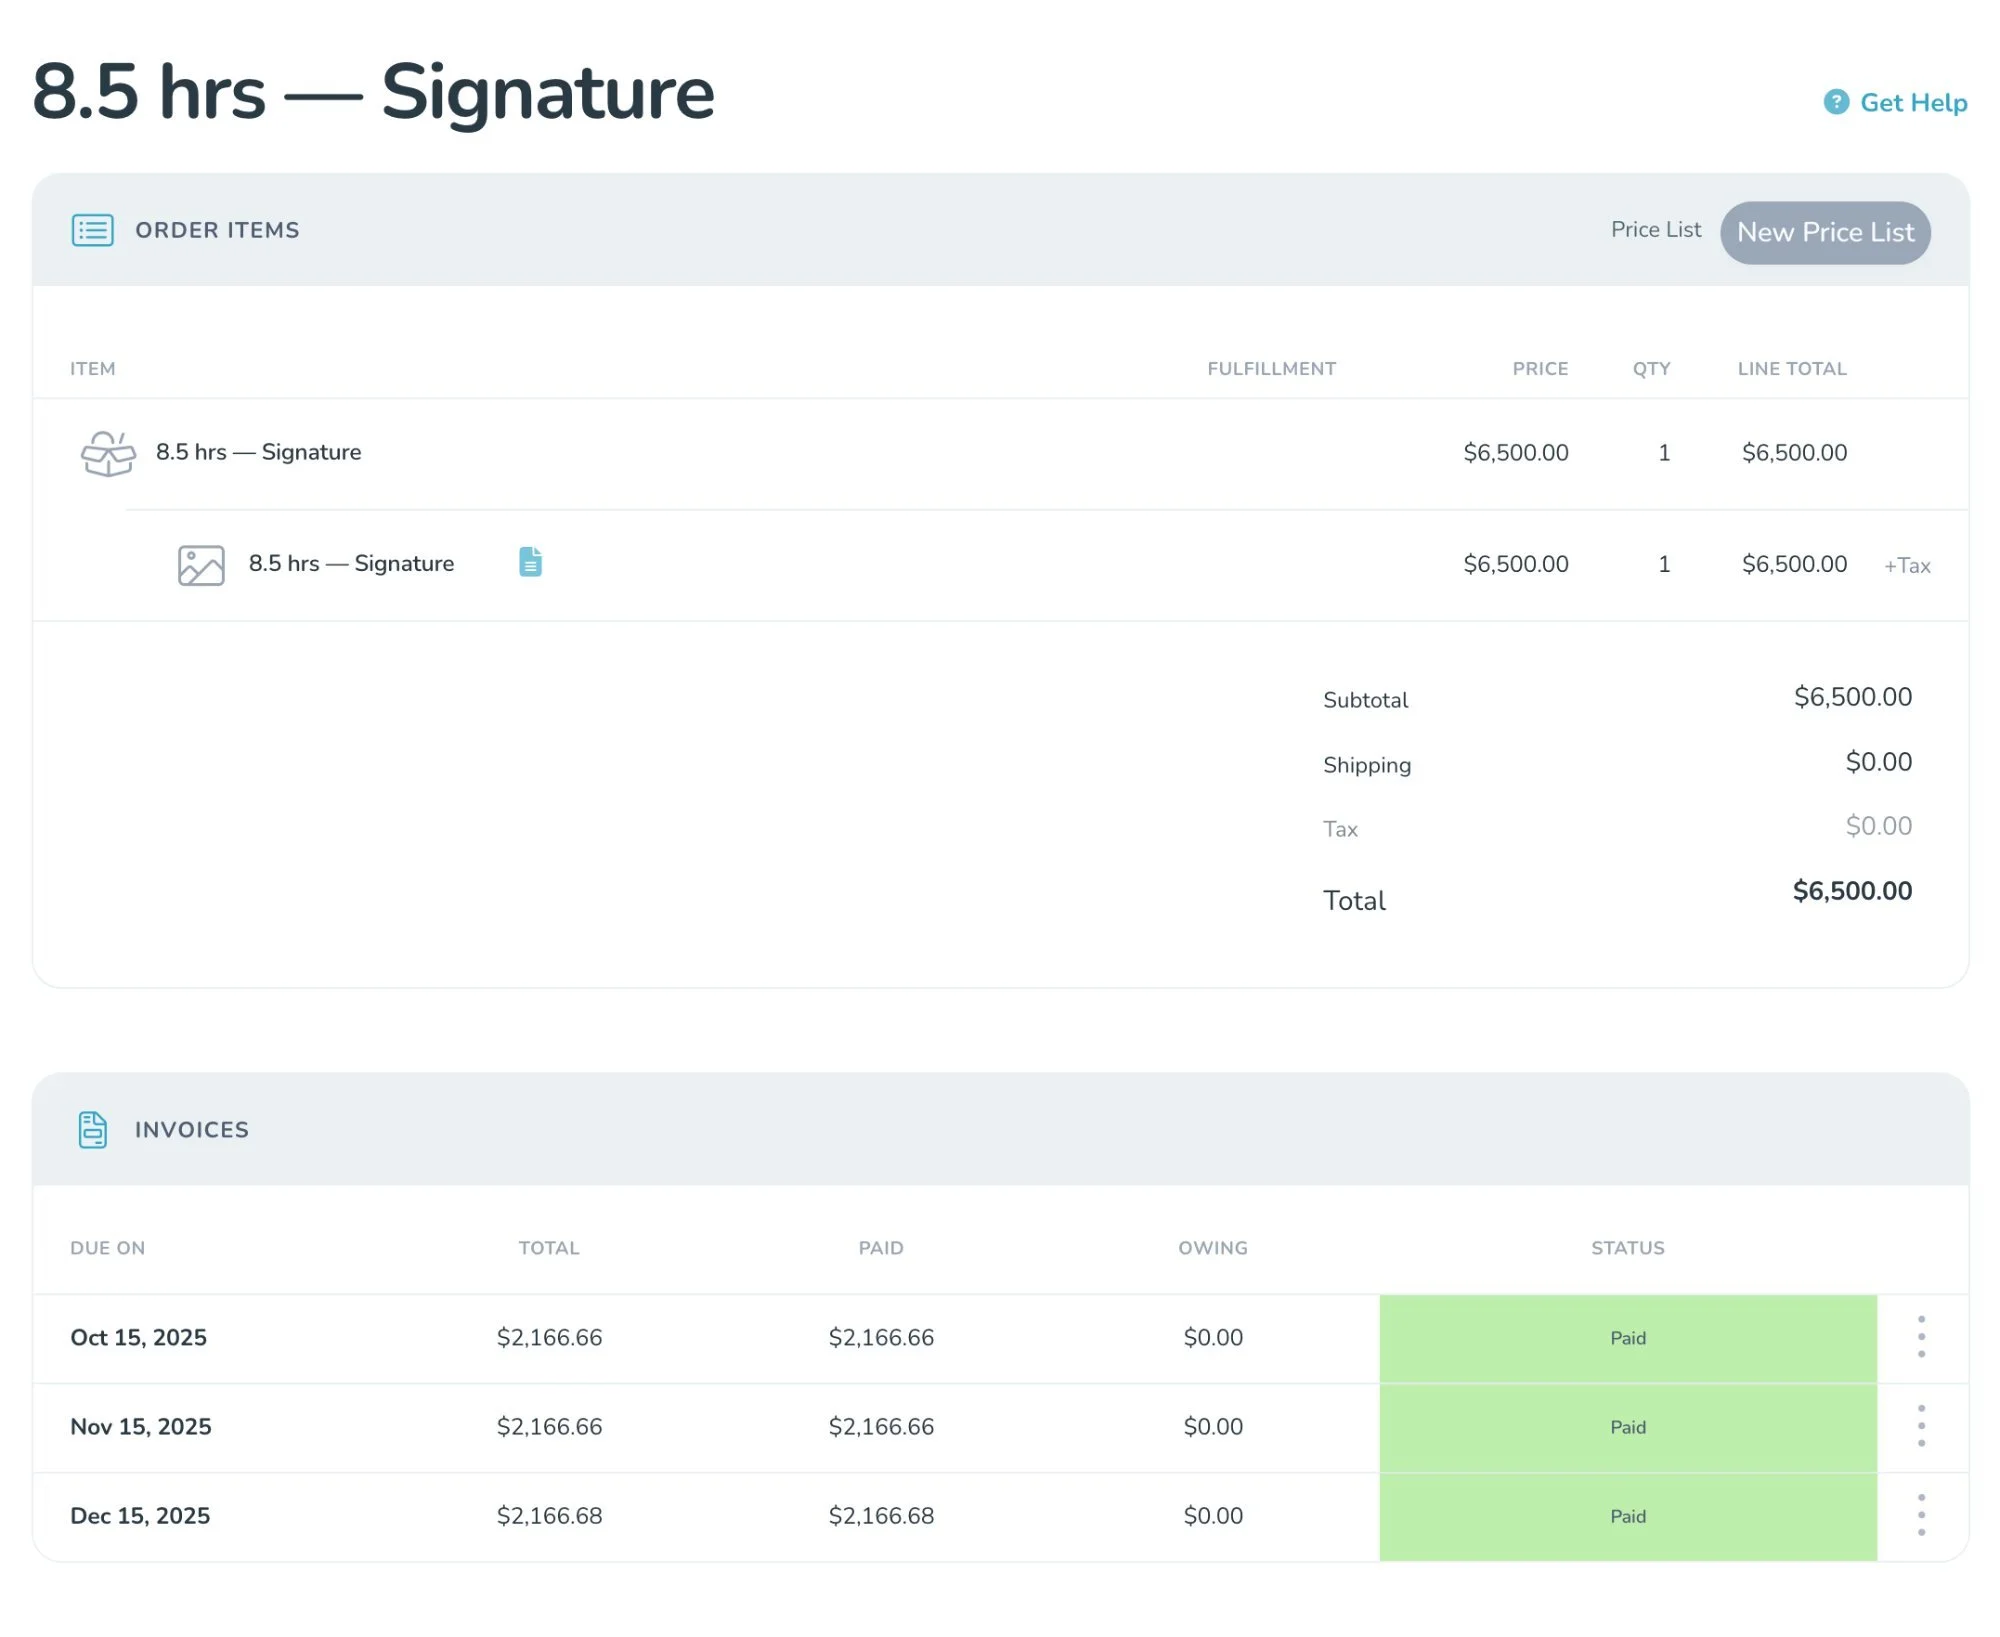Click the nested 8.5 hrs — Signature sub-item

coord(351,564)
